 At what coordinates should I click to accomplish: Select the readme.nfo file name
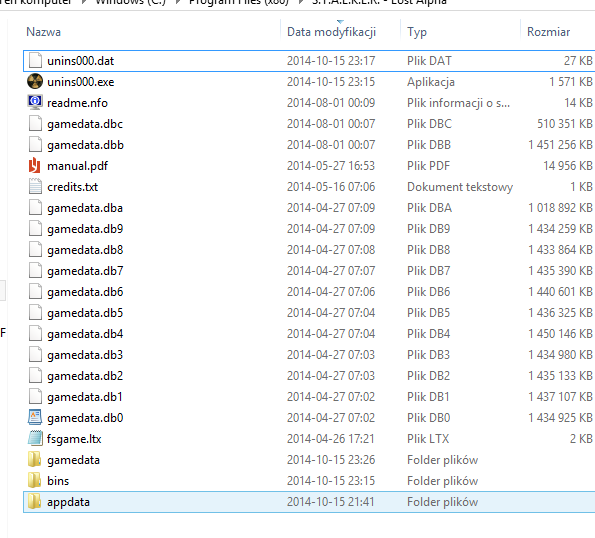pos(77,103)
